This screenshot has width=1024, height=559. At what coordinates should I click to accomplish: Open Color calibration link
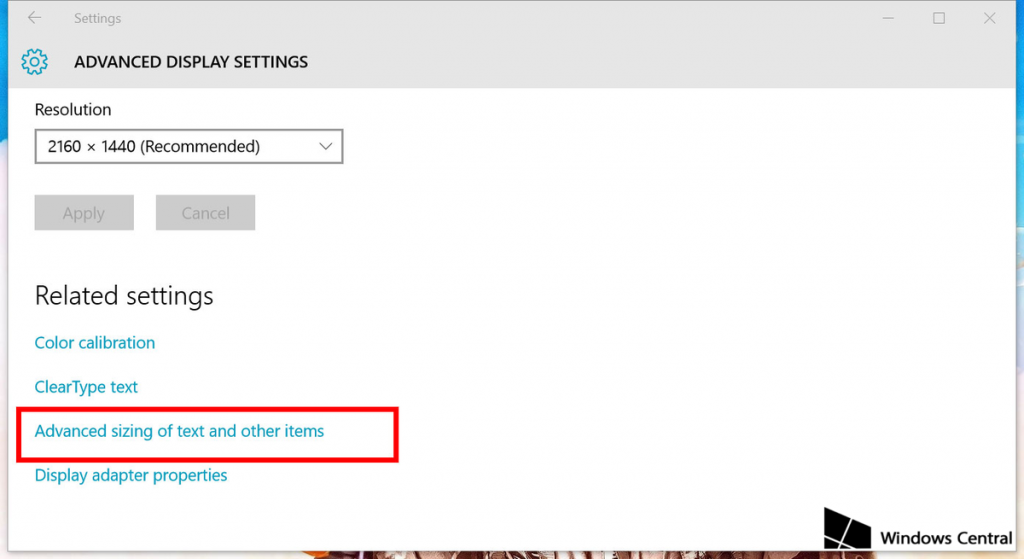tap(95, 343)
